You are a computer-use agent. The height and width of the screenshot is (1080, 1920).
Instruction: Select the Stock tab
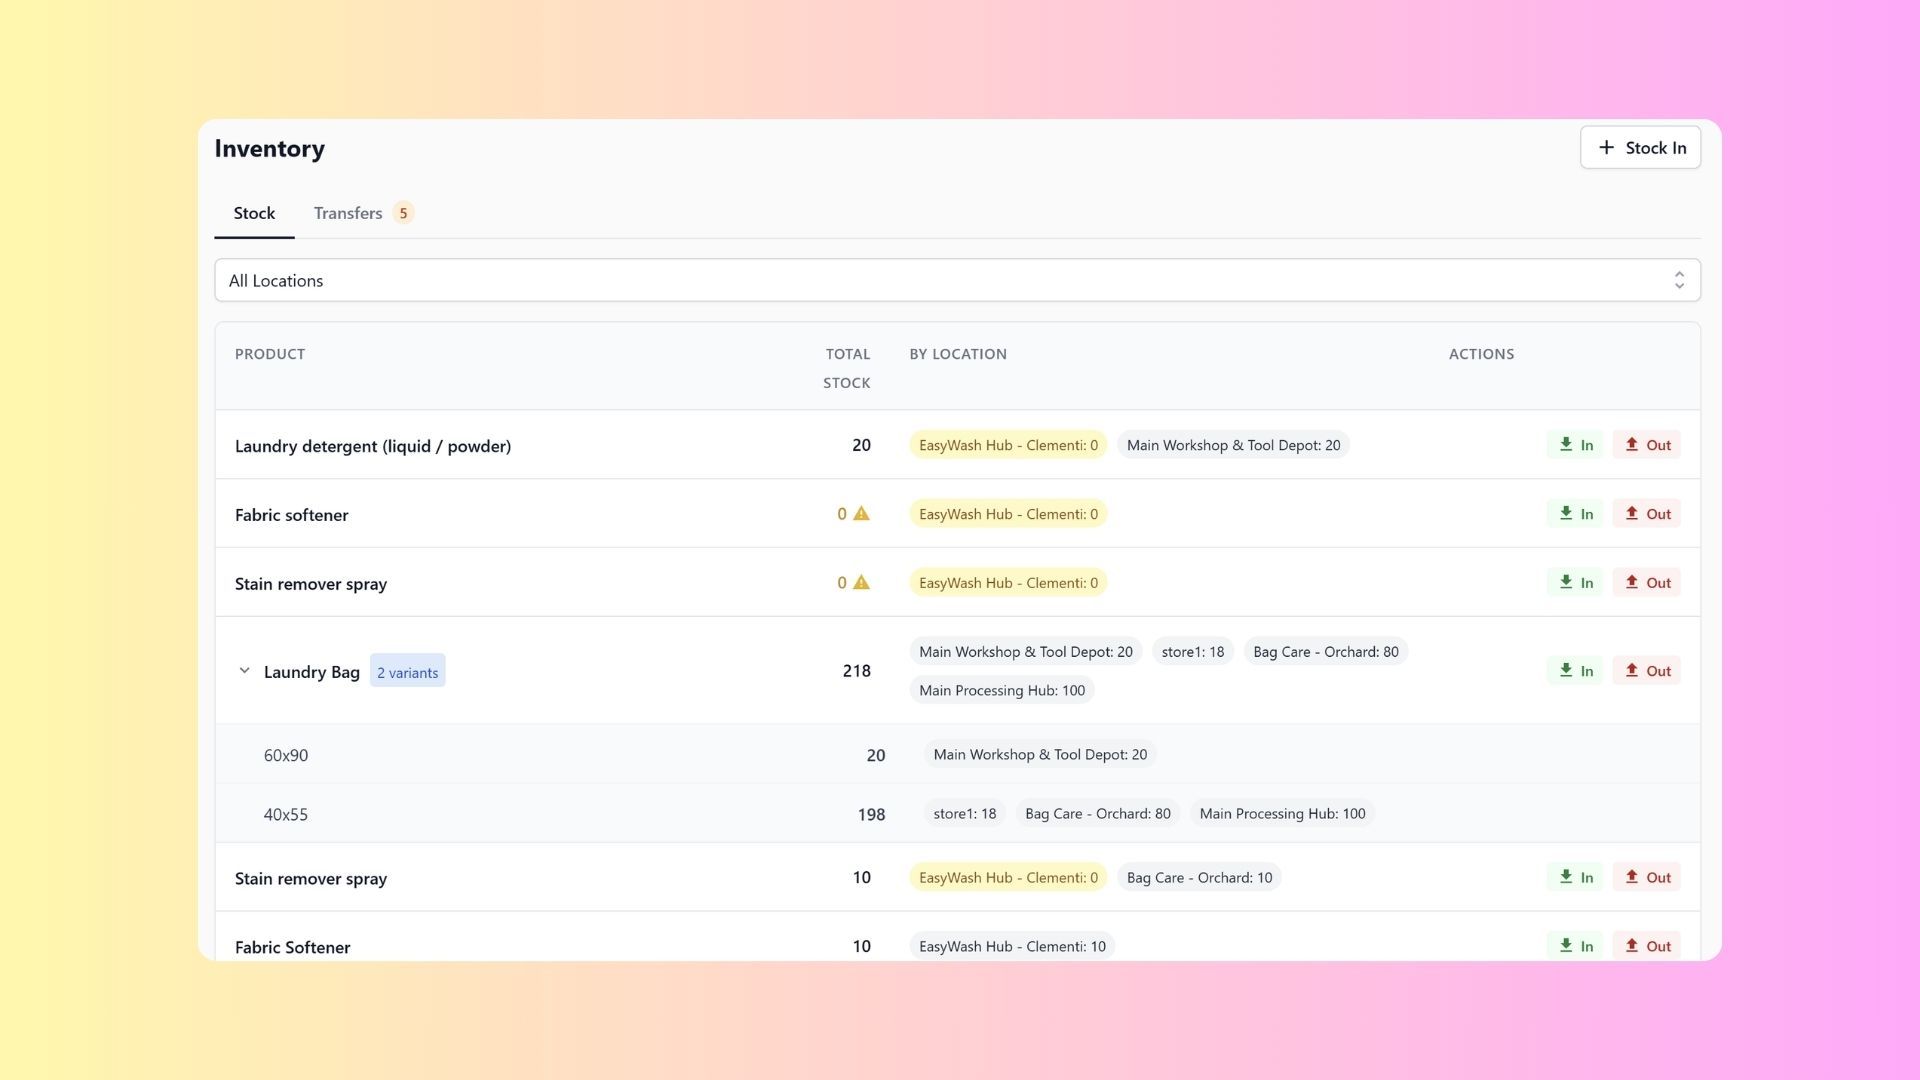point(254,213)
